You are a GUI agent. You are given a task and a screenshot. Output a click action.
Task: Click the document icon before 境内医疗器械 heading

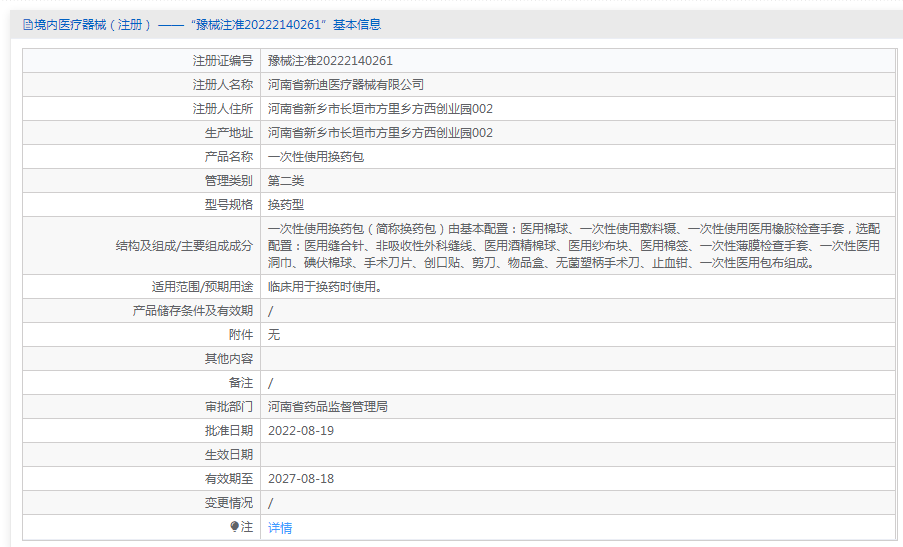[x=28, y=25]
